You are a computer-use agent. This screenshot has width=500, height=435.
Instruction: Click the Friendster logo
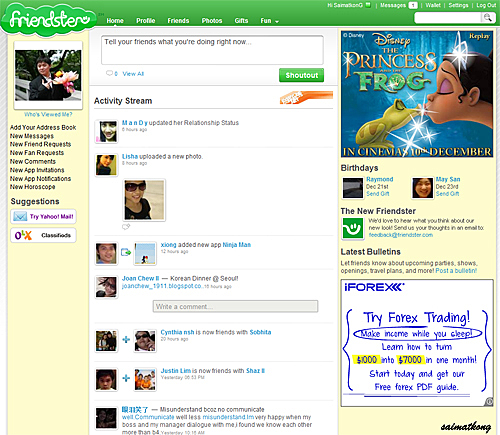[x=49, y=19]
